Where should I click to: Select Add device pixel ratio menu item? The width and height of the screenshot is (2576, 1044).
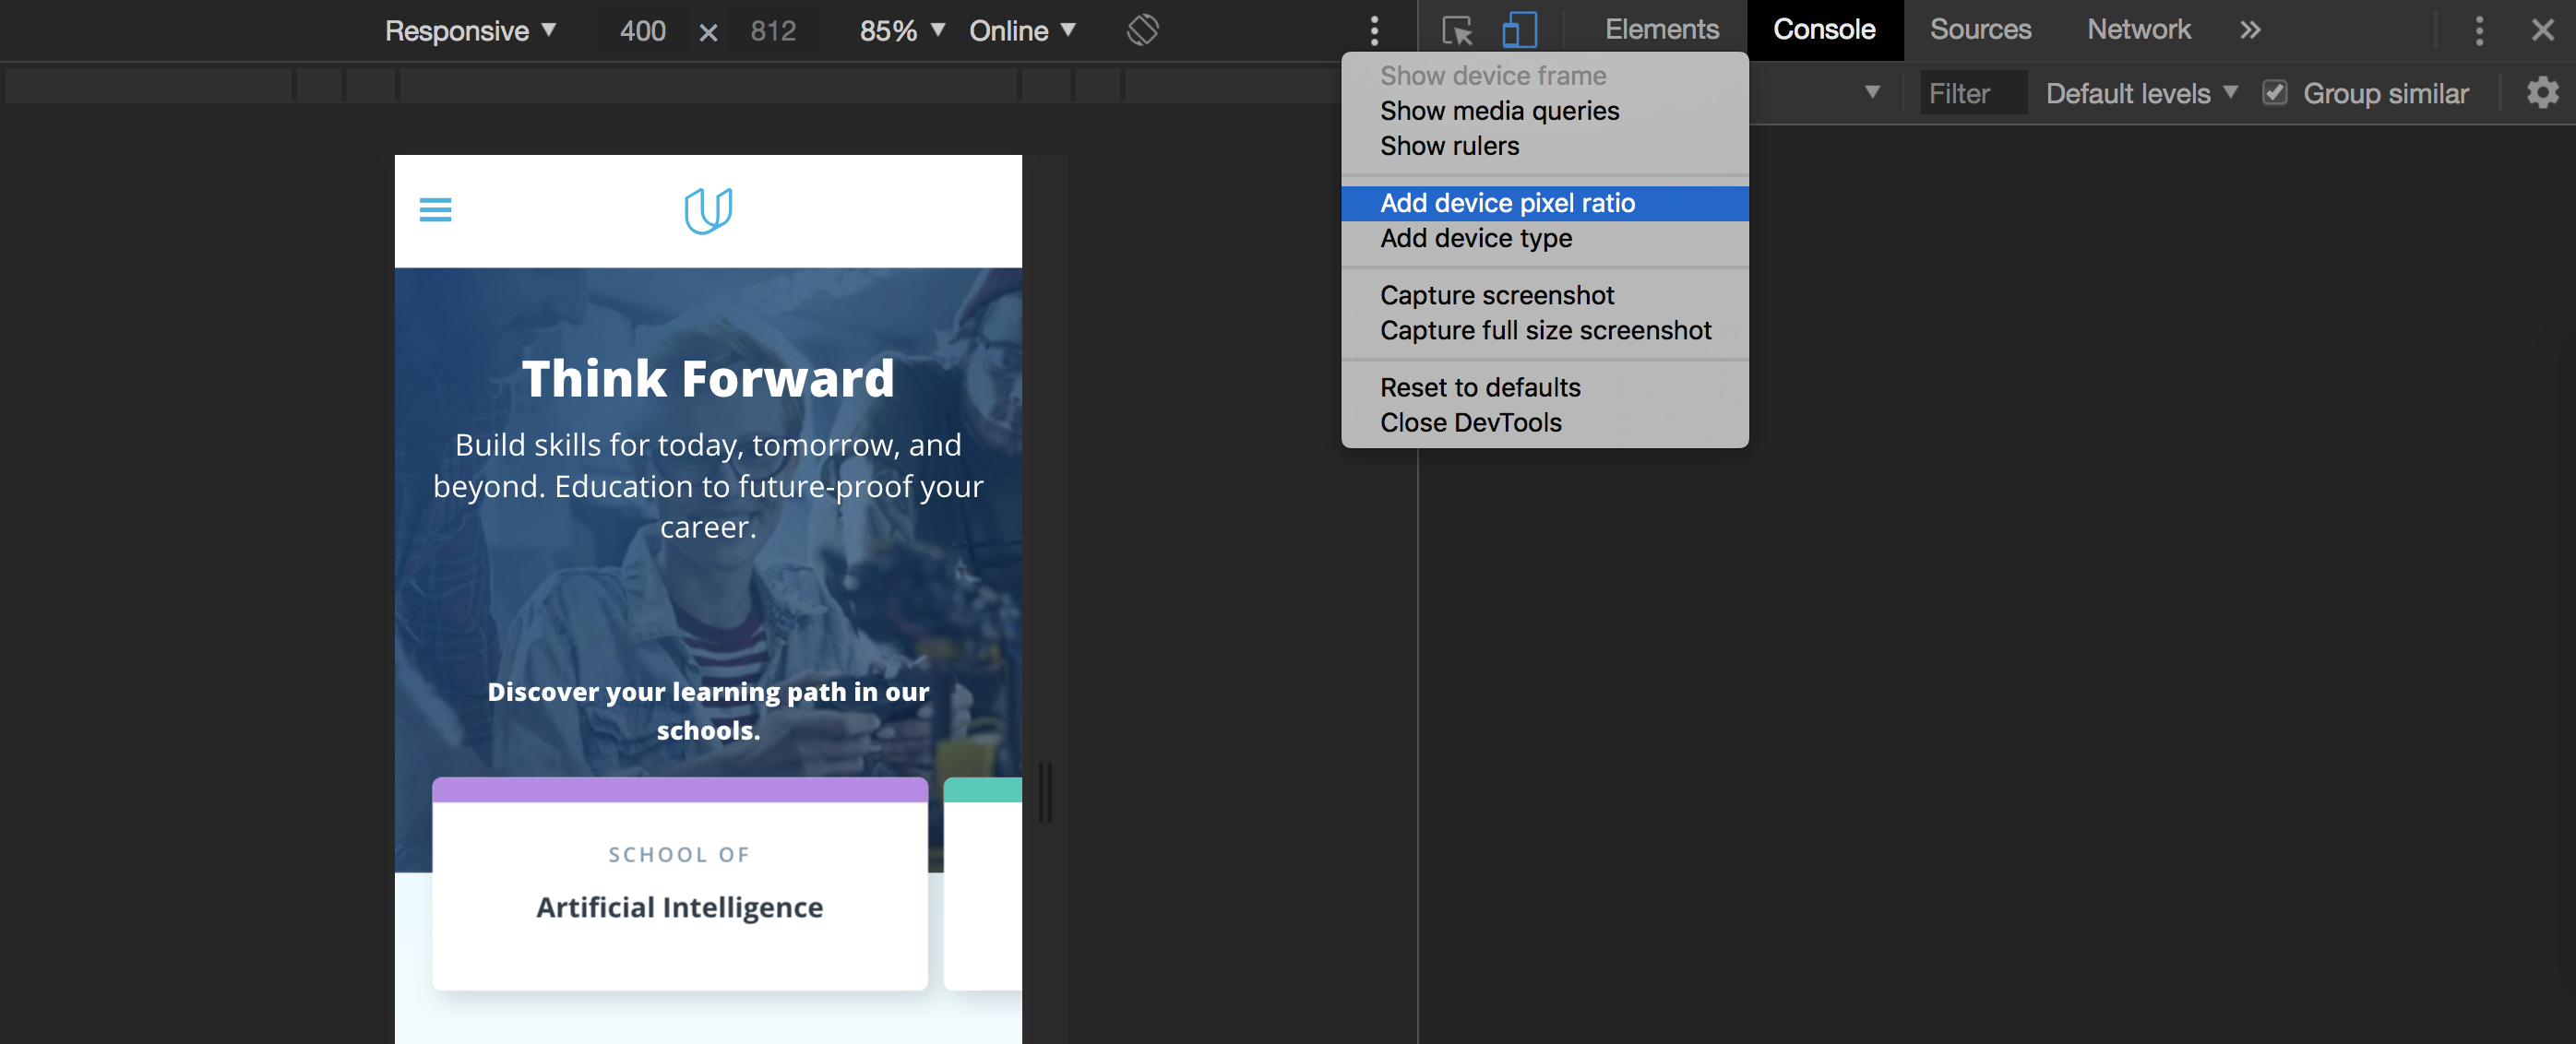pos(1506,203)
